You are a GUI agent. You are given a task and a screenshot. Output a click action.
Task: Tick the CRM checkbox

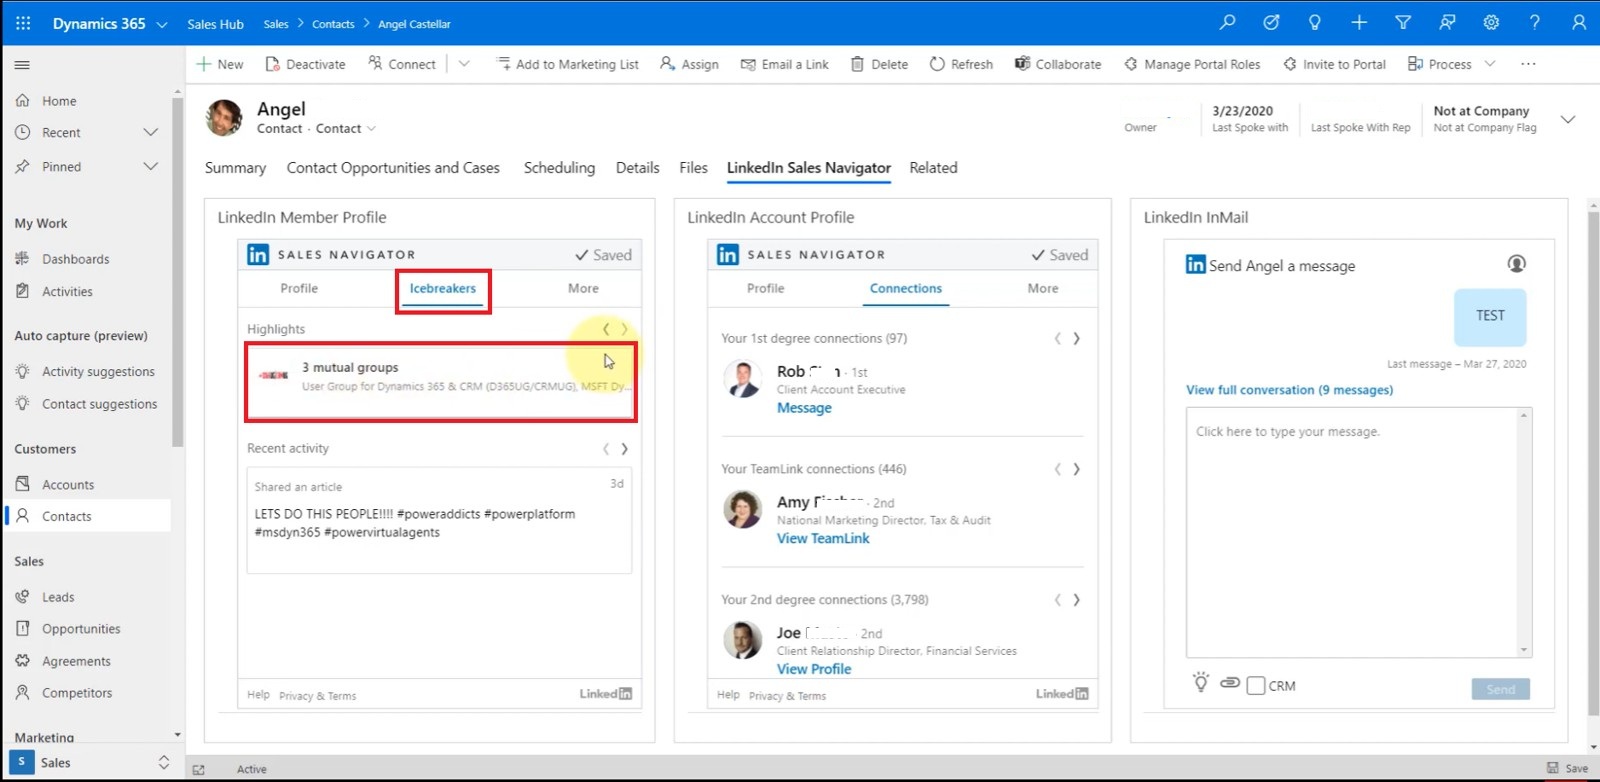(1256, 686)
